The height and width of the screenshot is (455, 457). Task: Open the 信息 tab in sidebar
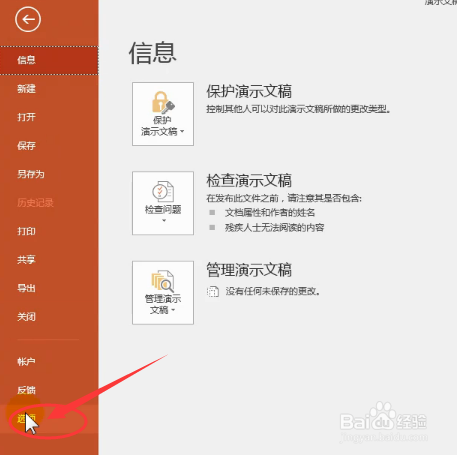click(x=49, y=60)
